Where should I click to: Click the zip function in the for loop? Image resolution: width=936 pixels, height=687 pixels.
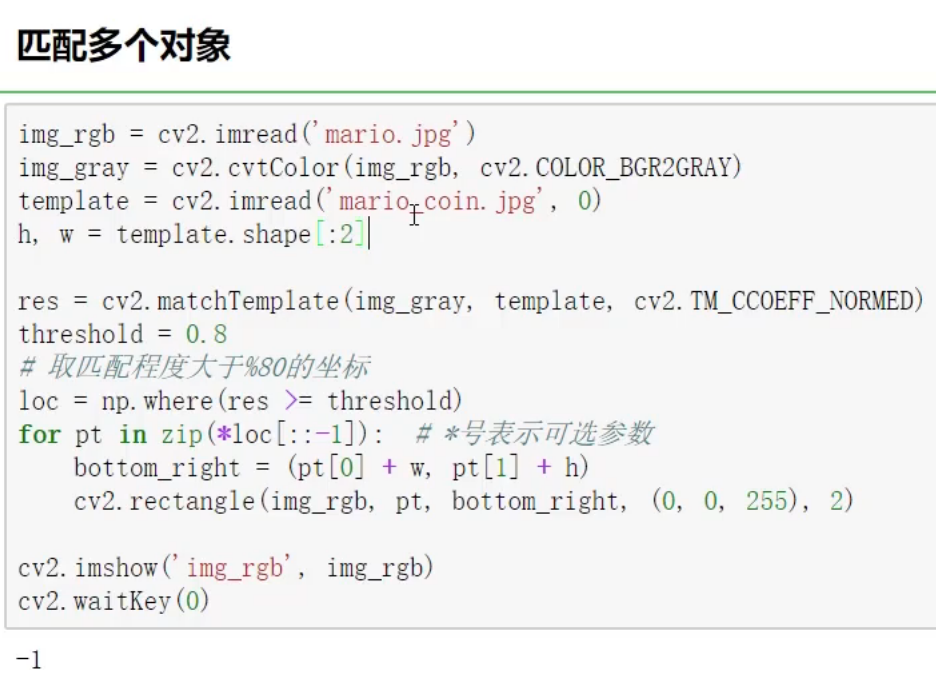[x=173, y=434]
